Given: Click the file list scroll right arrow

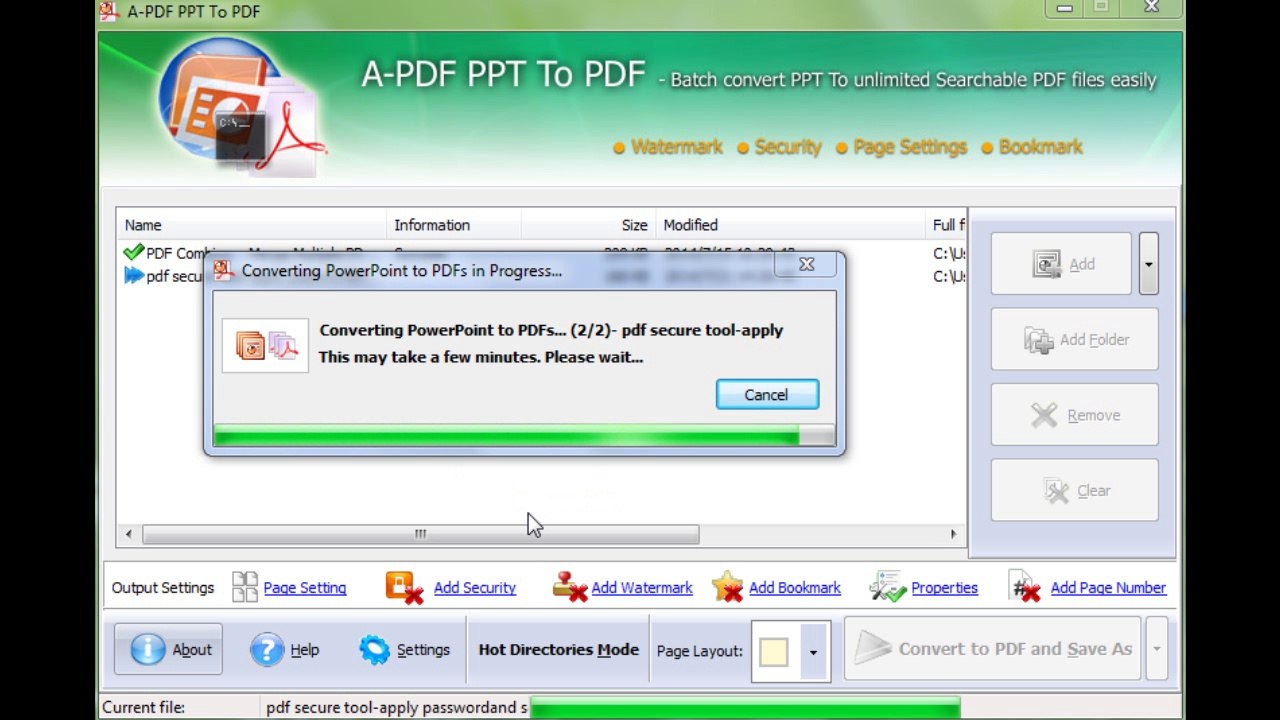Looking at the screenshot, I should tap(954, 534).
